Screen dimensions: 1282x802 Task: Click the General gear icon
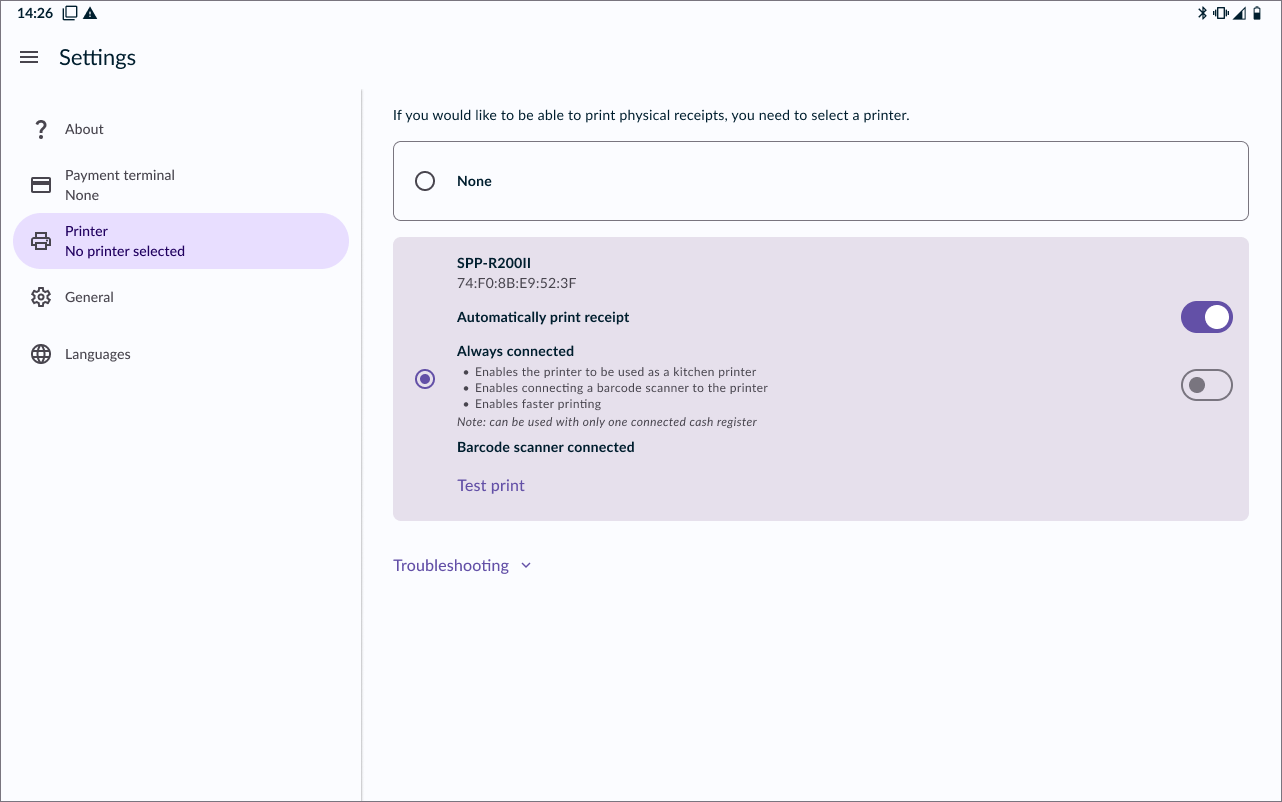click(41, 297)
